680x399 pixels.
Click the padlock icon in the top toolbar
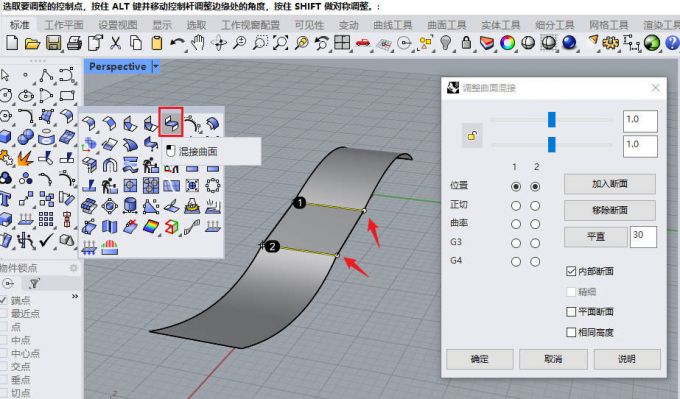[466, 43]
